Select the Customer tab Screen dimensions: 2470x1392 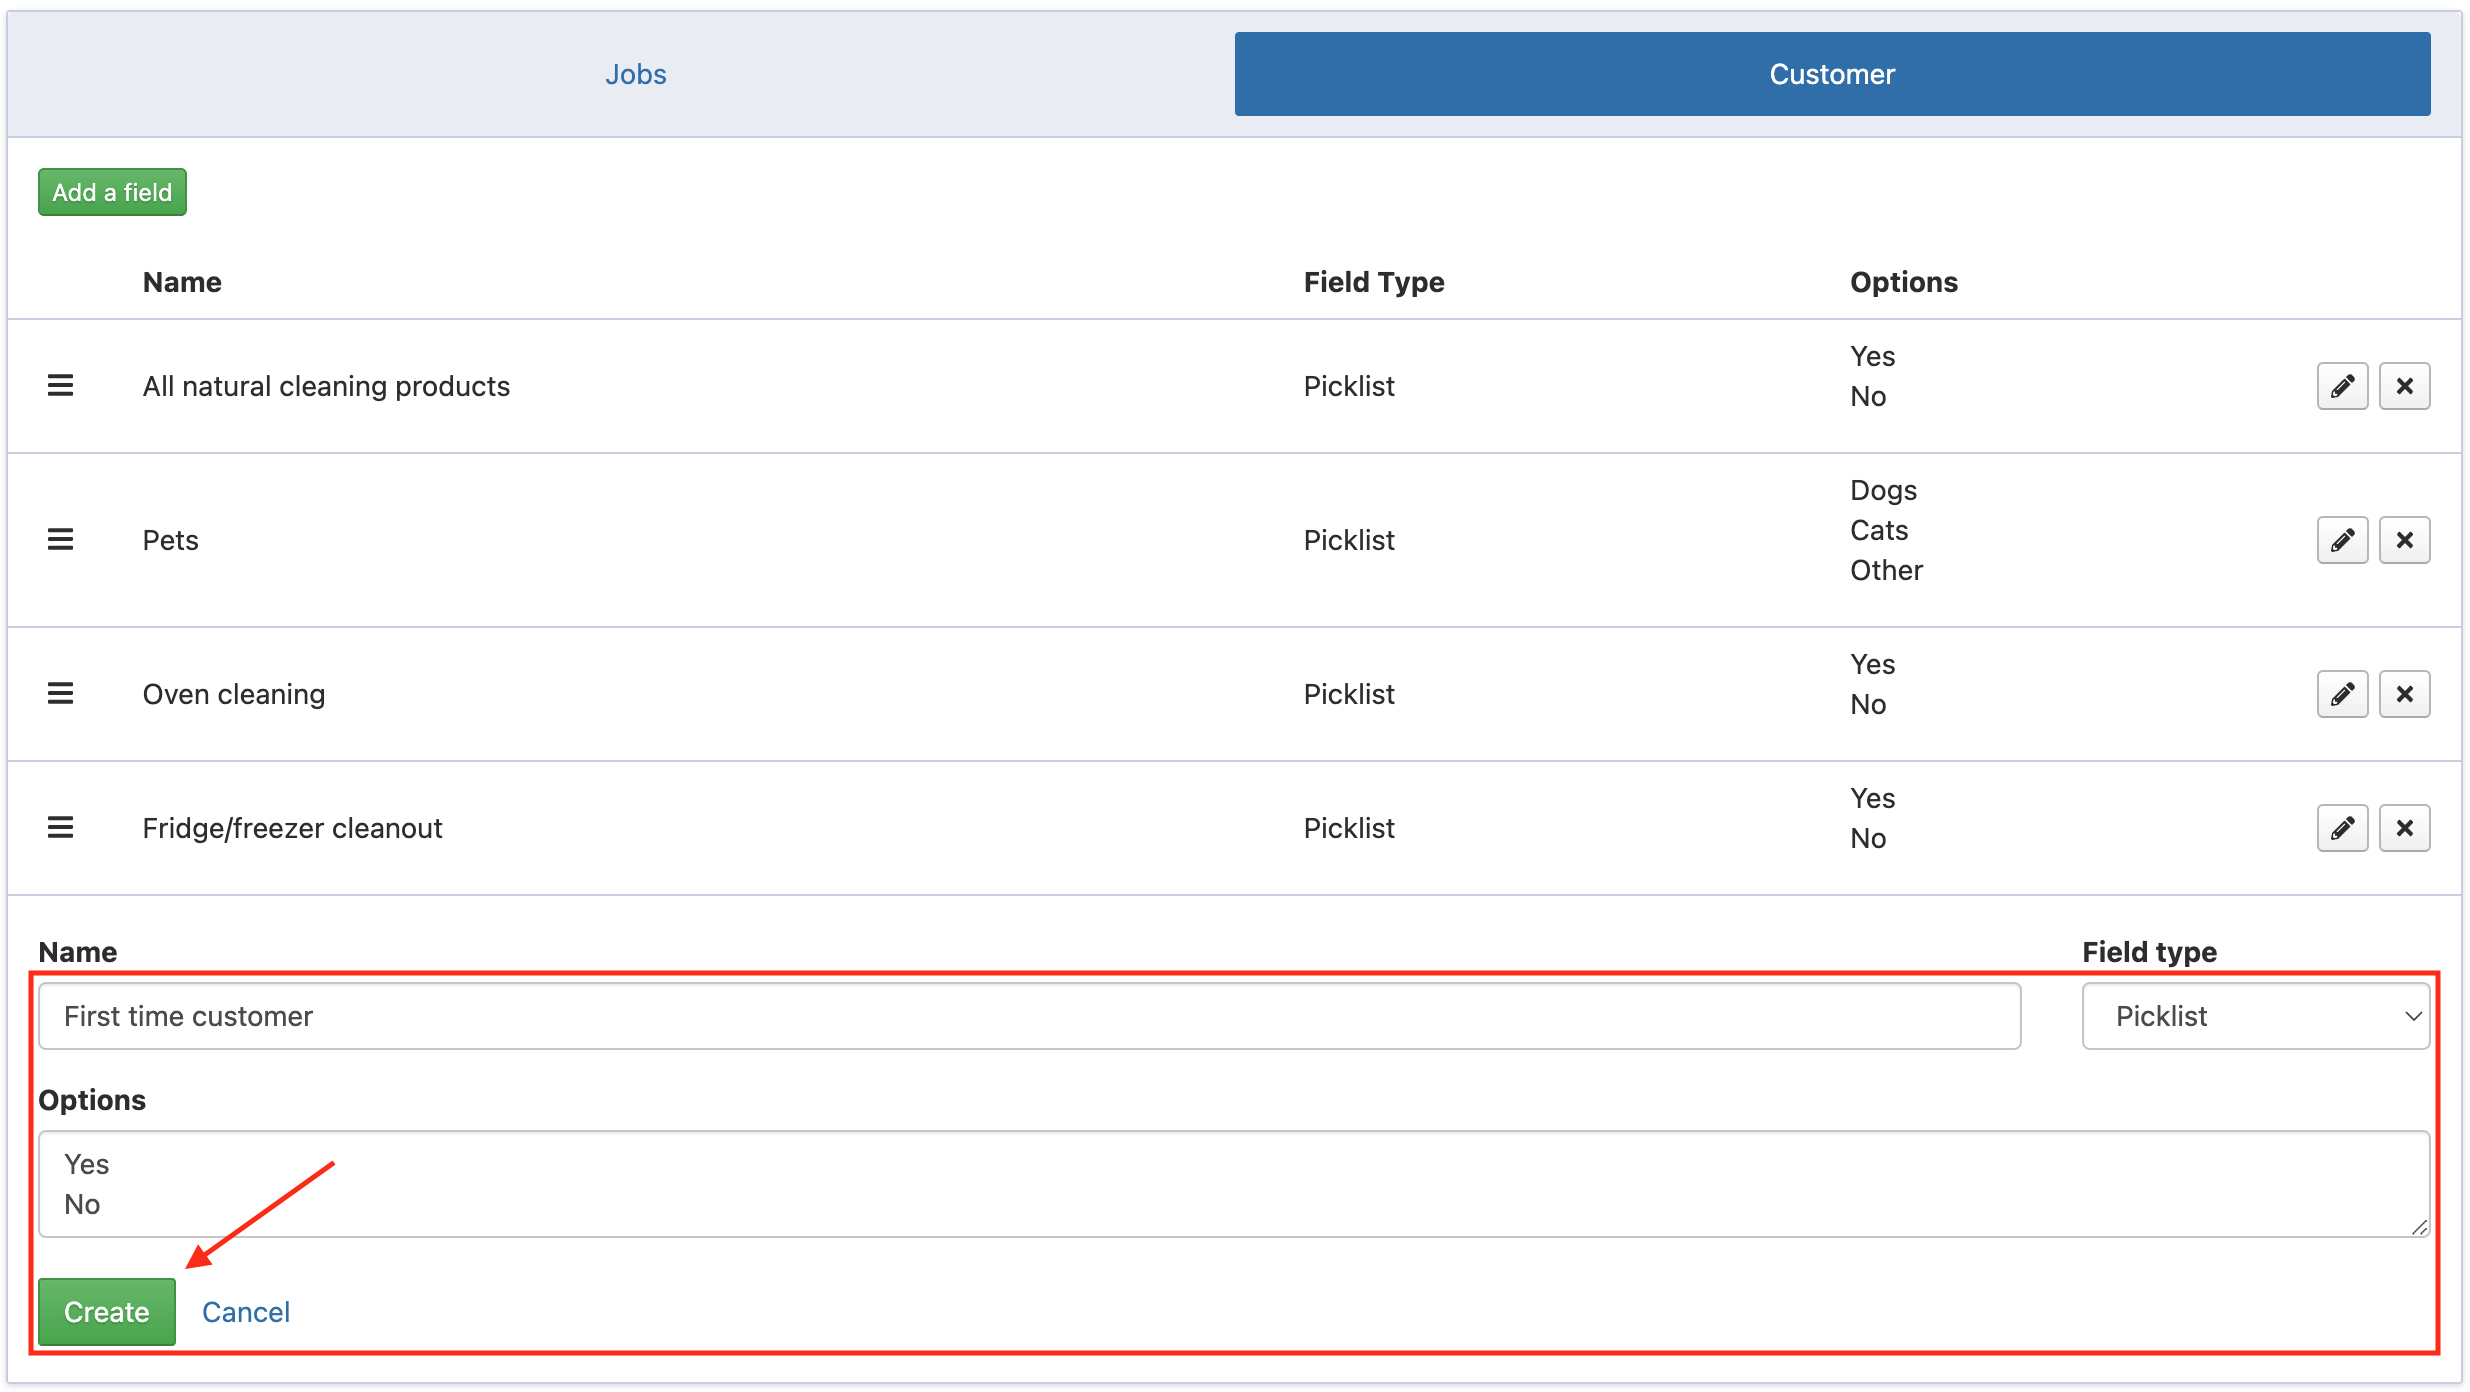point(1831,74)
